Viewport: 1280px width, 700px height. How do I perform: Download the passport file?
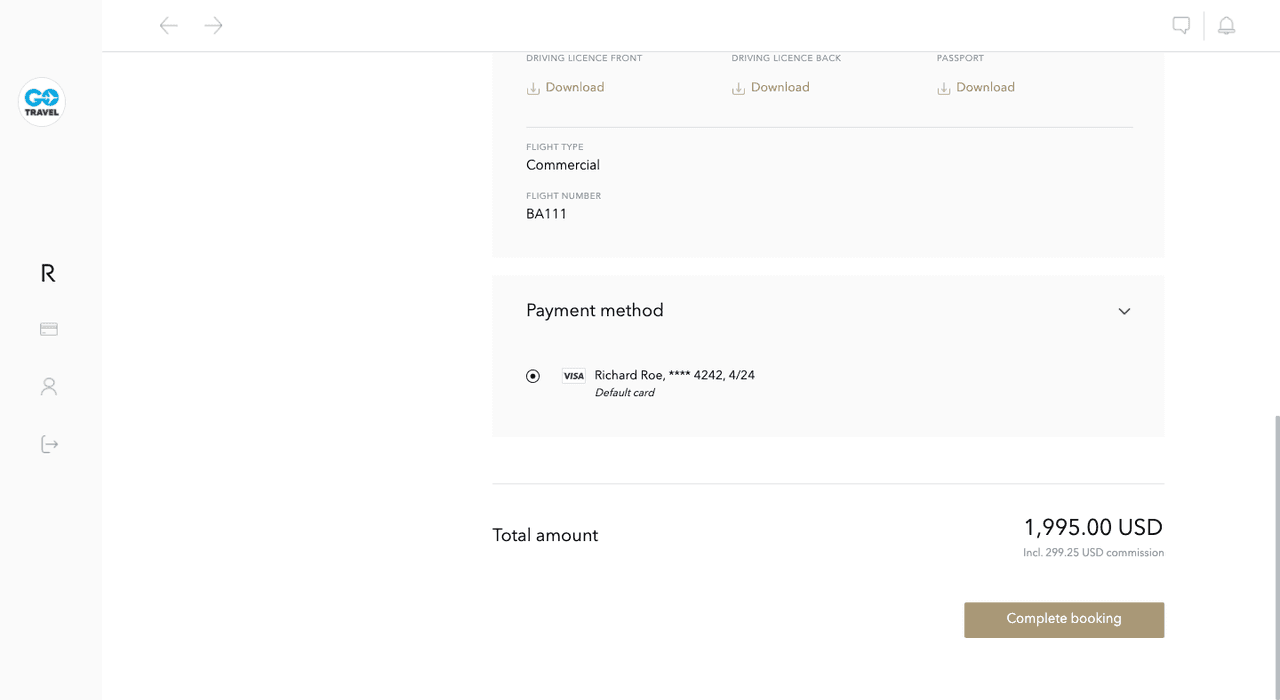coord(984,88)
